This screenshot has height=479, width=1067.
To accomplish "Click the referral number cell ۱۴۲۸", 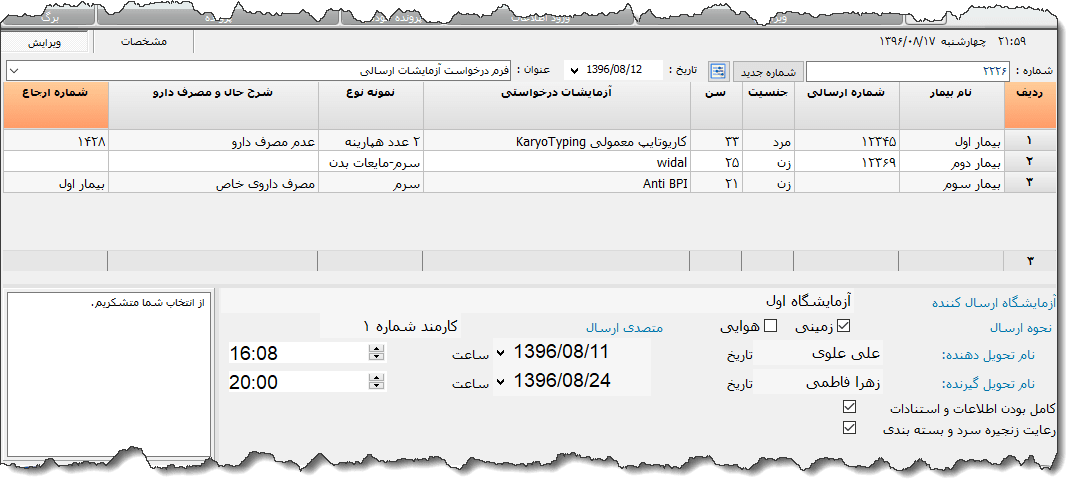I will point(55,141).
